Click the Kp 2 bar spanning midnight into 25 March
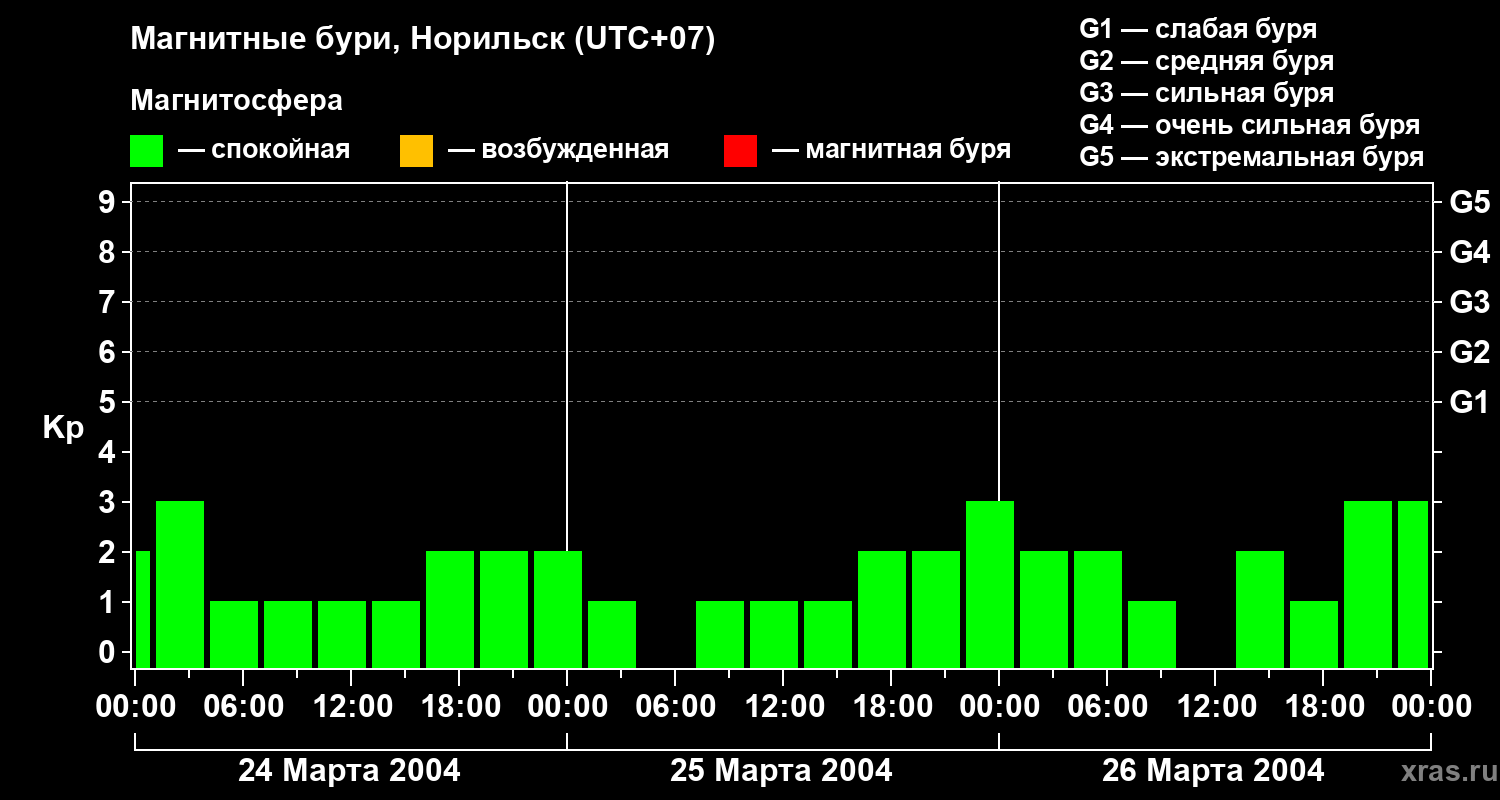 [x=558, y=609]
